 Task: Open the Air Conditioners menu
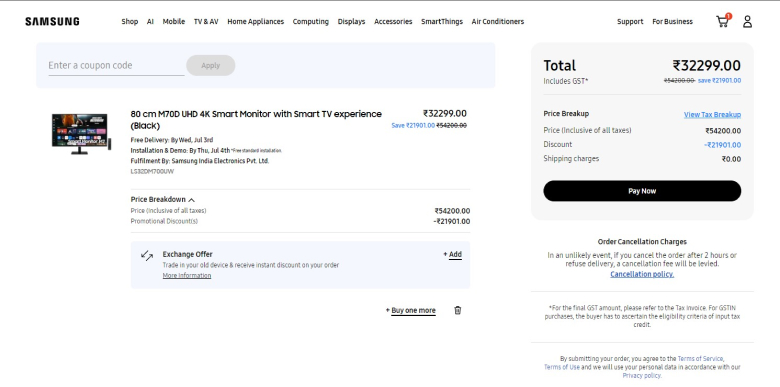point(498,21)
